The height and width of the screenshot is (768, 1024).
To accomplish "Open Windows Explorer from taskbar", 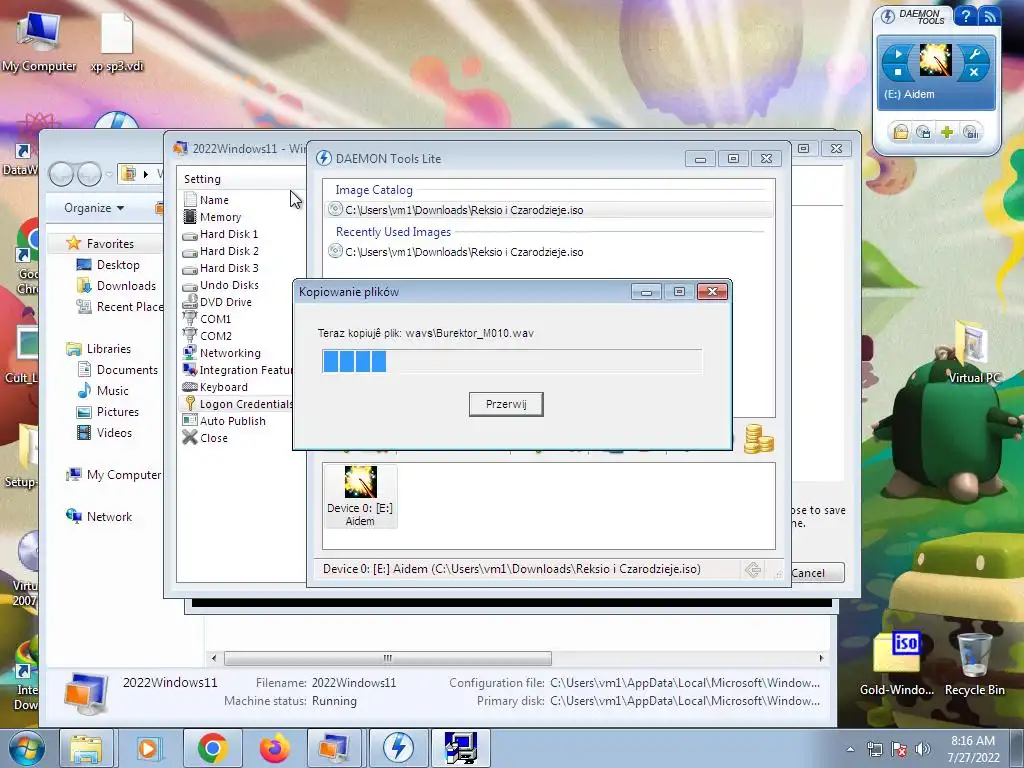I will (86, 748).
